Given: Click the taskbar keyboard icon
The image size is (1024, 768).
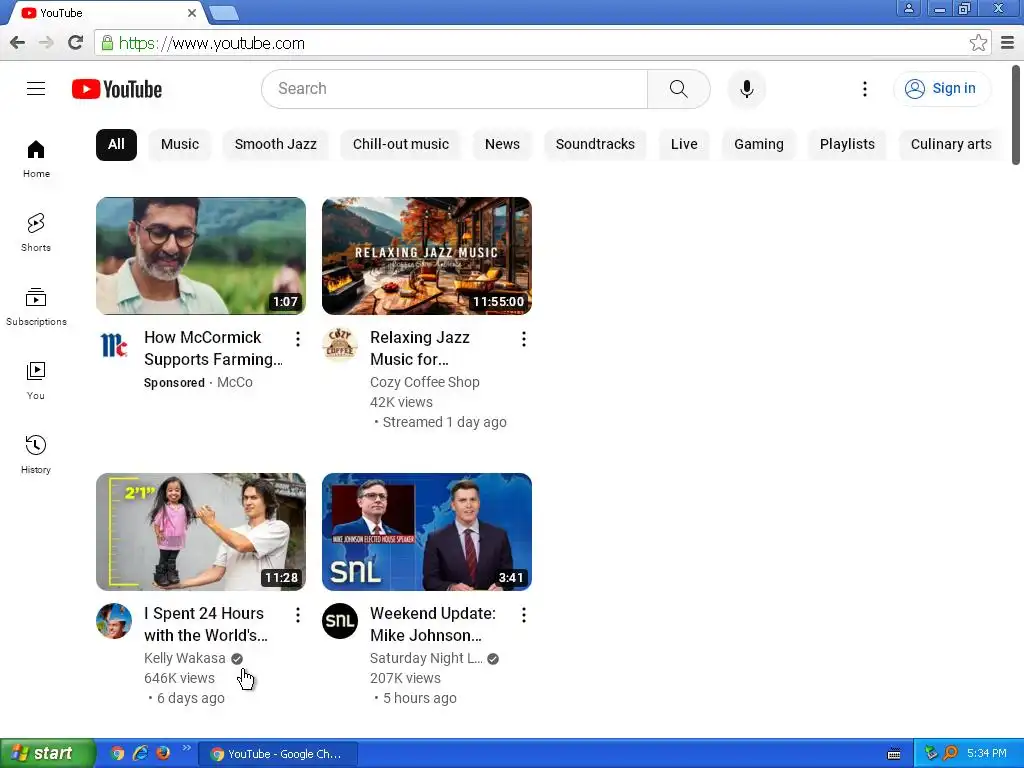Looking at the screenshot, I should click(894, 754).
